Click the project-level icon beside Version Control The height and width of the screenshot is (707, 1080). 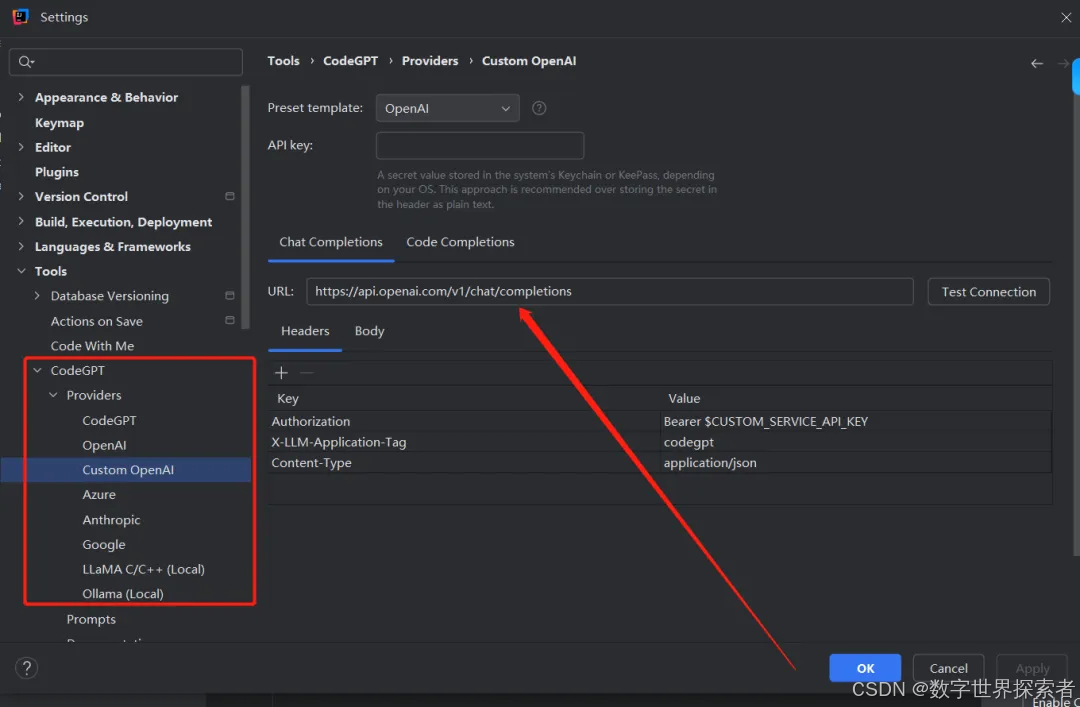230,196
